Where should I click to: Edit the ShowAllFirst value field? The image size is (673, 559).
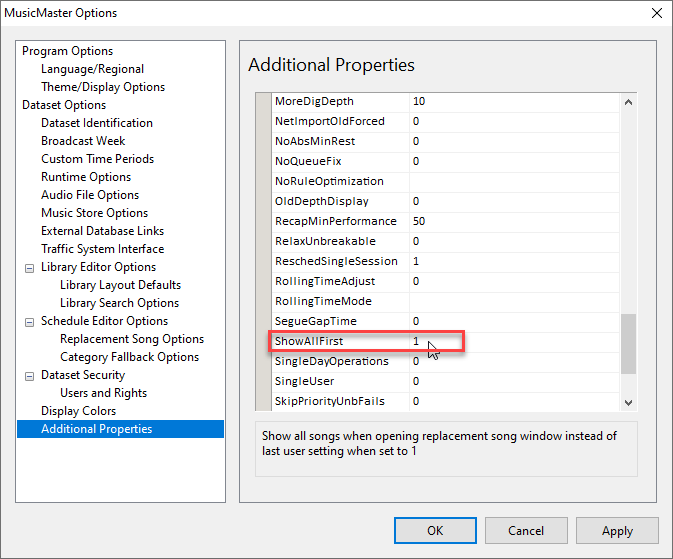[x=510, y=341]
